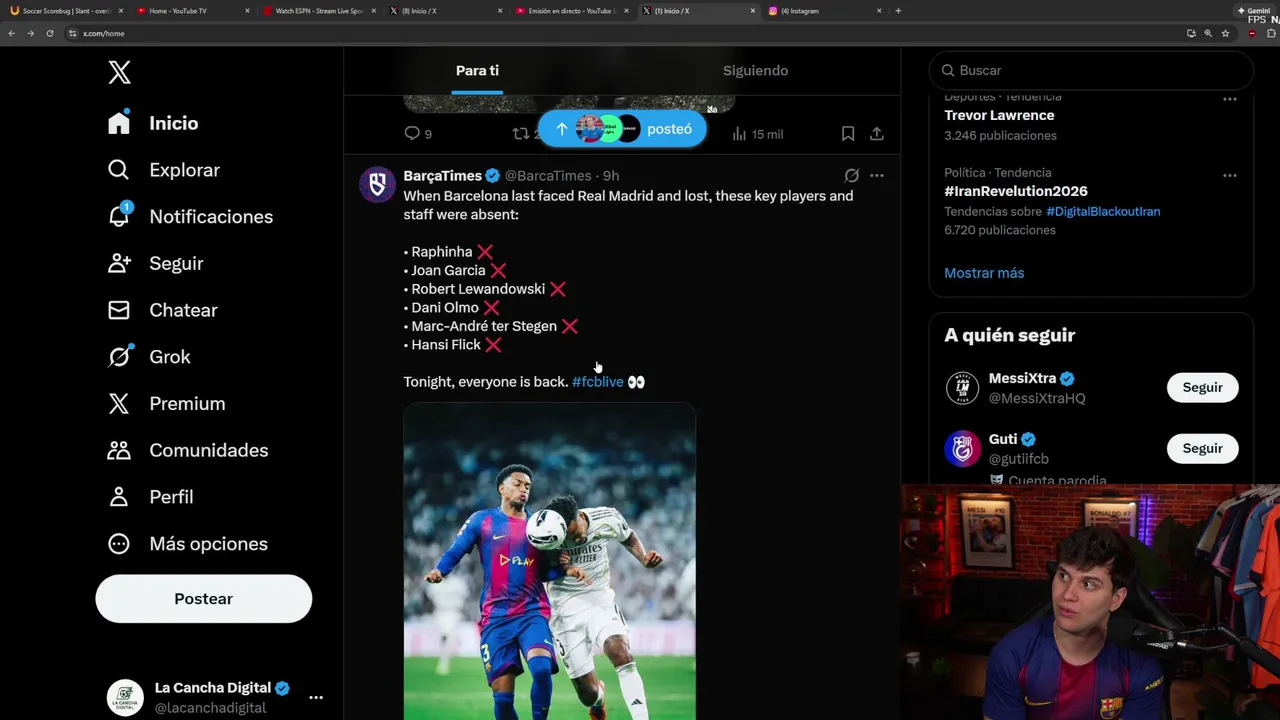
Task: Follow MessiXtra with Seguir button
Action: (1202, 387)
